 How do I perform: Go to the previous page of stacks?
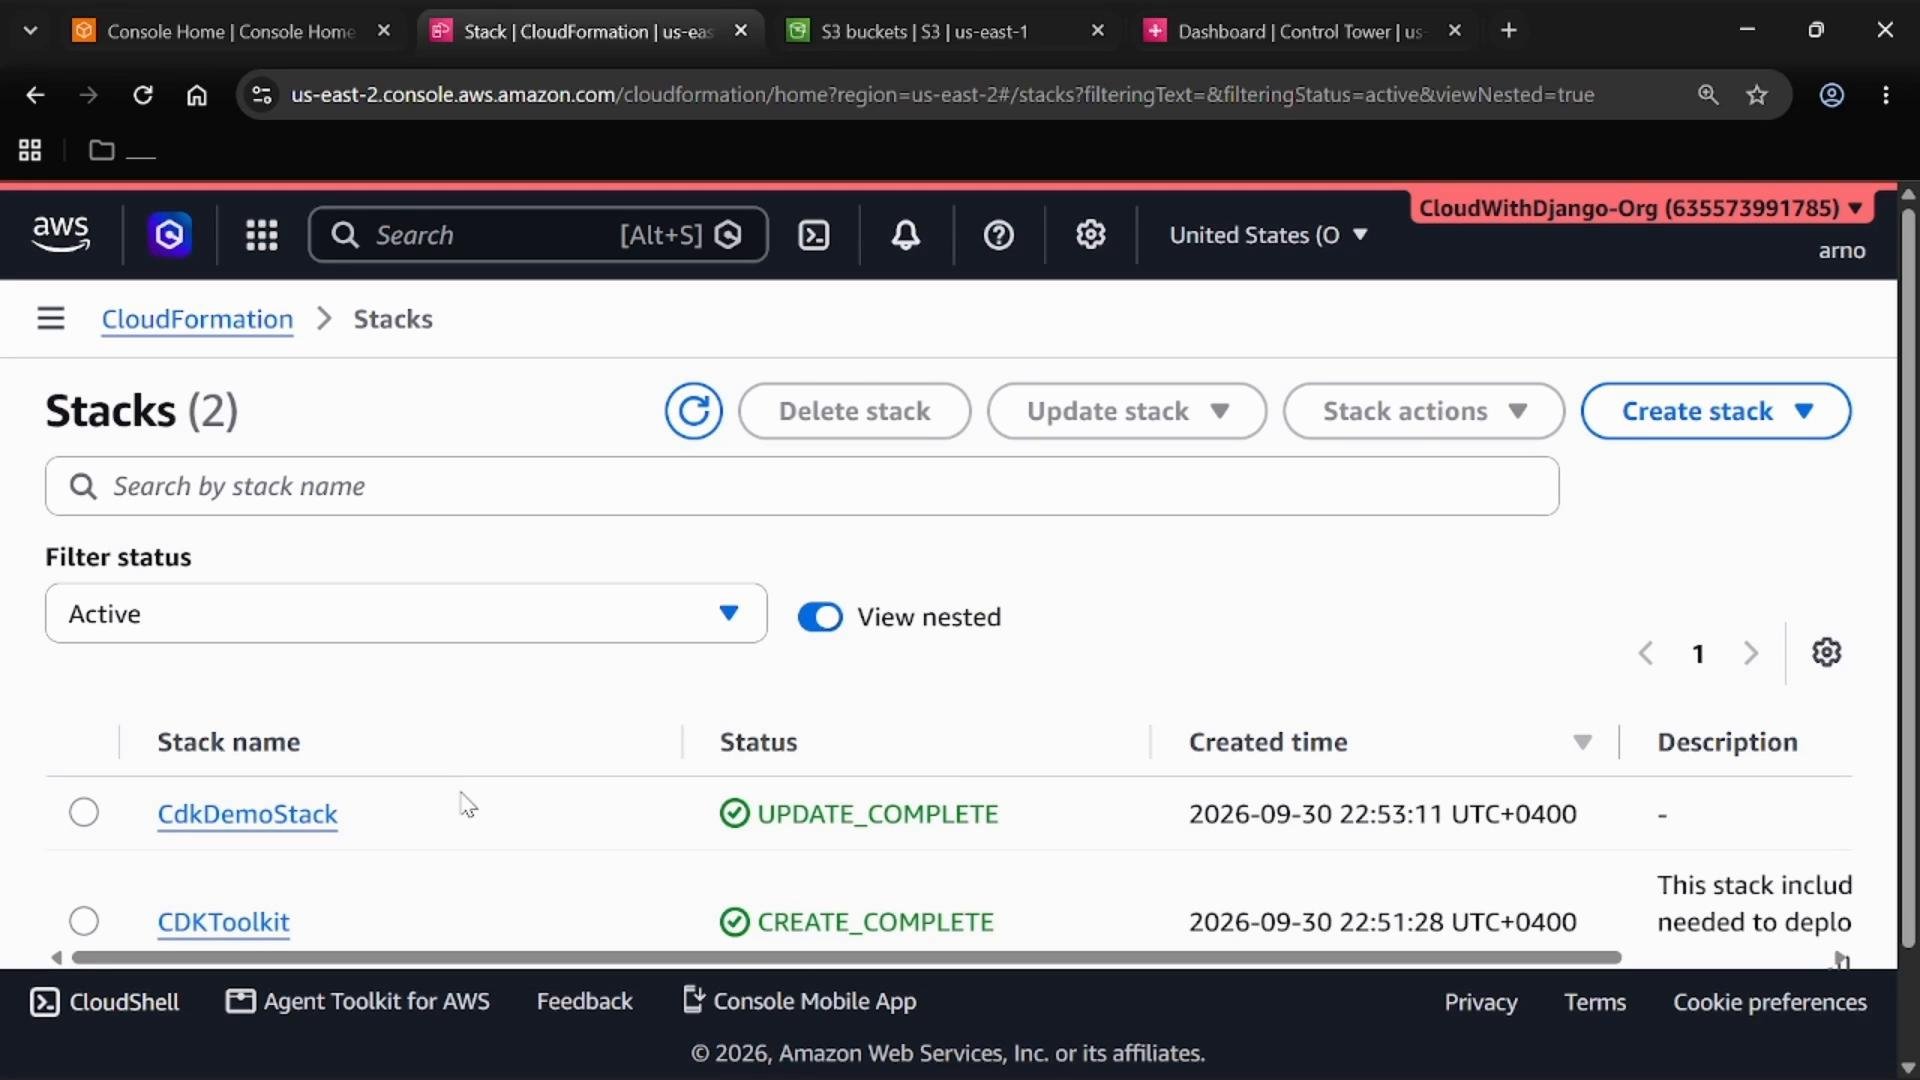[x=1645, y=653]
